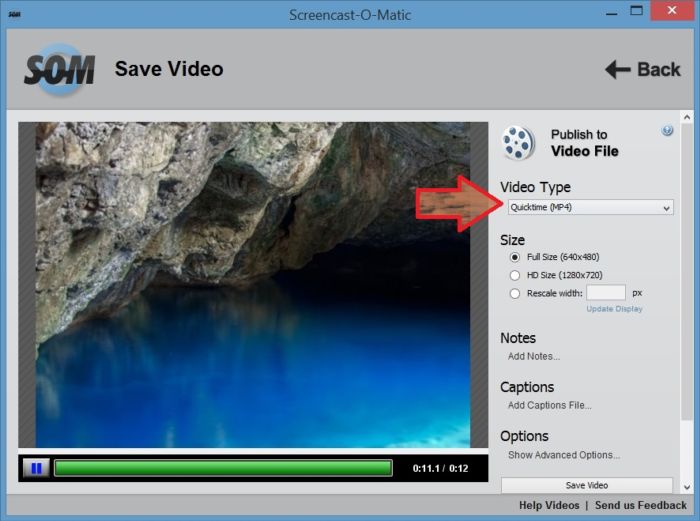Viewport: 700px width, 521px height.
Task: Click the 0:11.1 / 0:12 time display
Action: pyautogui.click(x=440, y=468)
